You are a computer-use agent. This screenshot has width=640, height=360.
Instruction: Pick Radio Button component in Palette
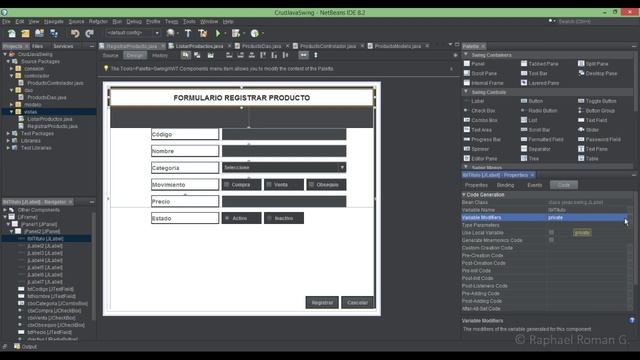coord(539,111)
